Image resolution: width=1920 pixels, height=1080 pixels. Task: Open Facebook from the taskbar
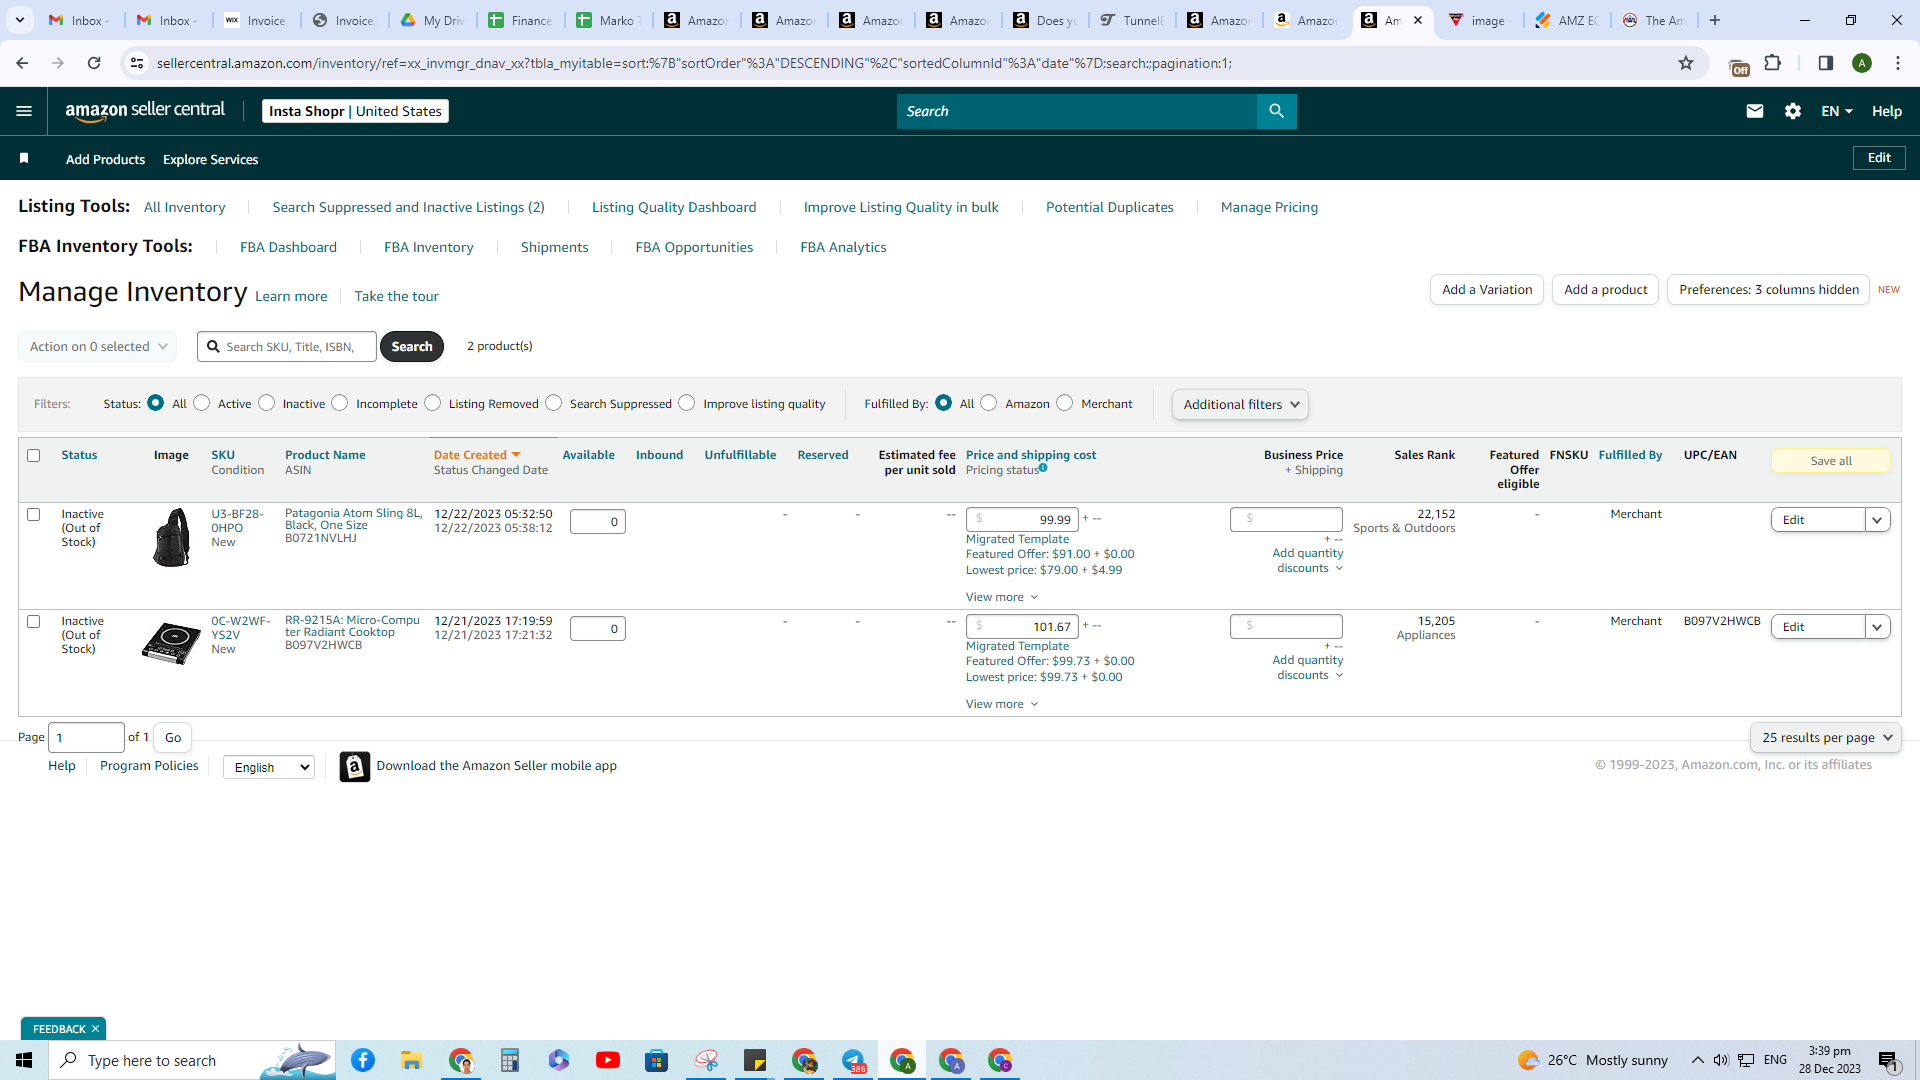363,1060
